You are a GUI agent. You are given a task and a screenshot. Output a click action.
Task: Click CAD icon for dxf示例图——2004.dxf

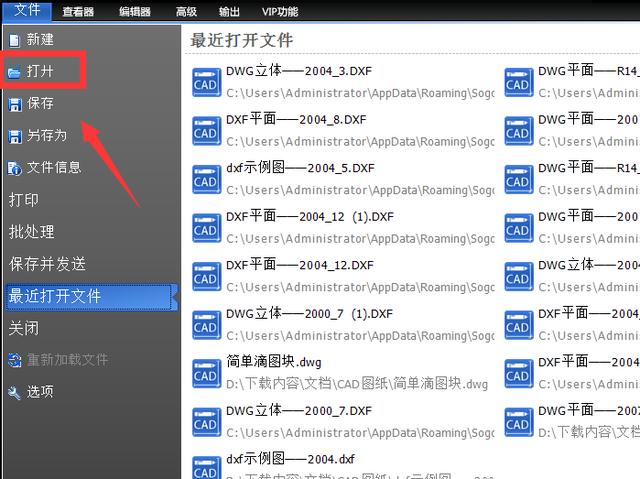pos(207,468)
